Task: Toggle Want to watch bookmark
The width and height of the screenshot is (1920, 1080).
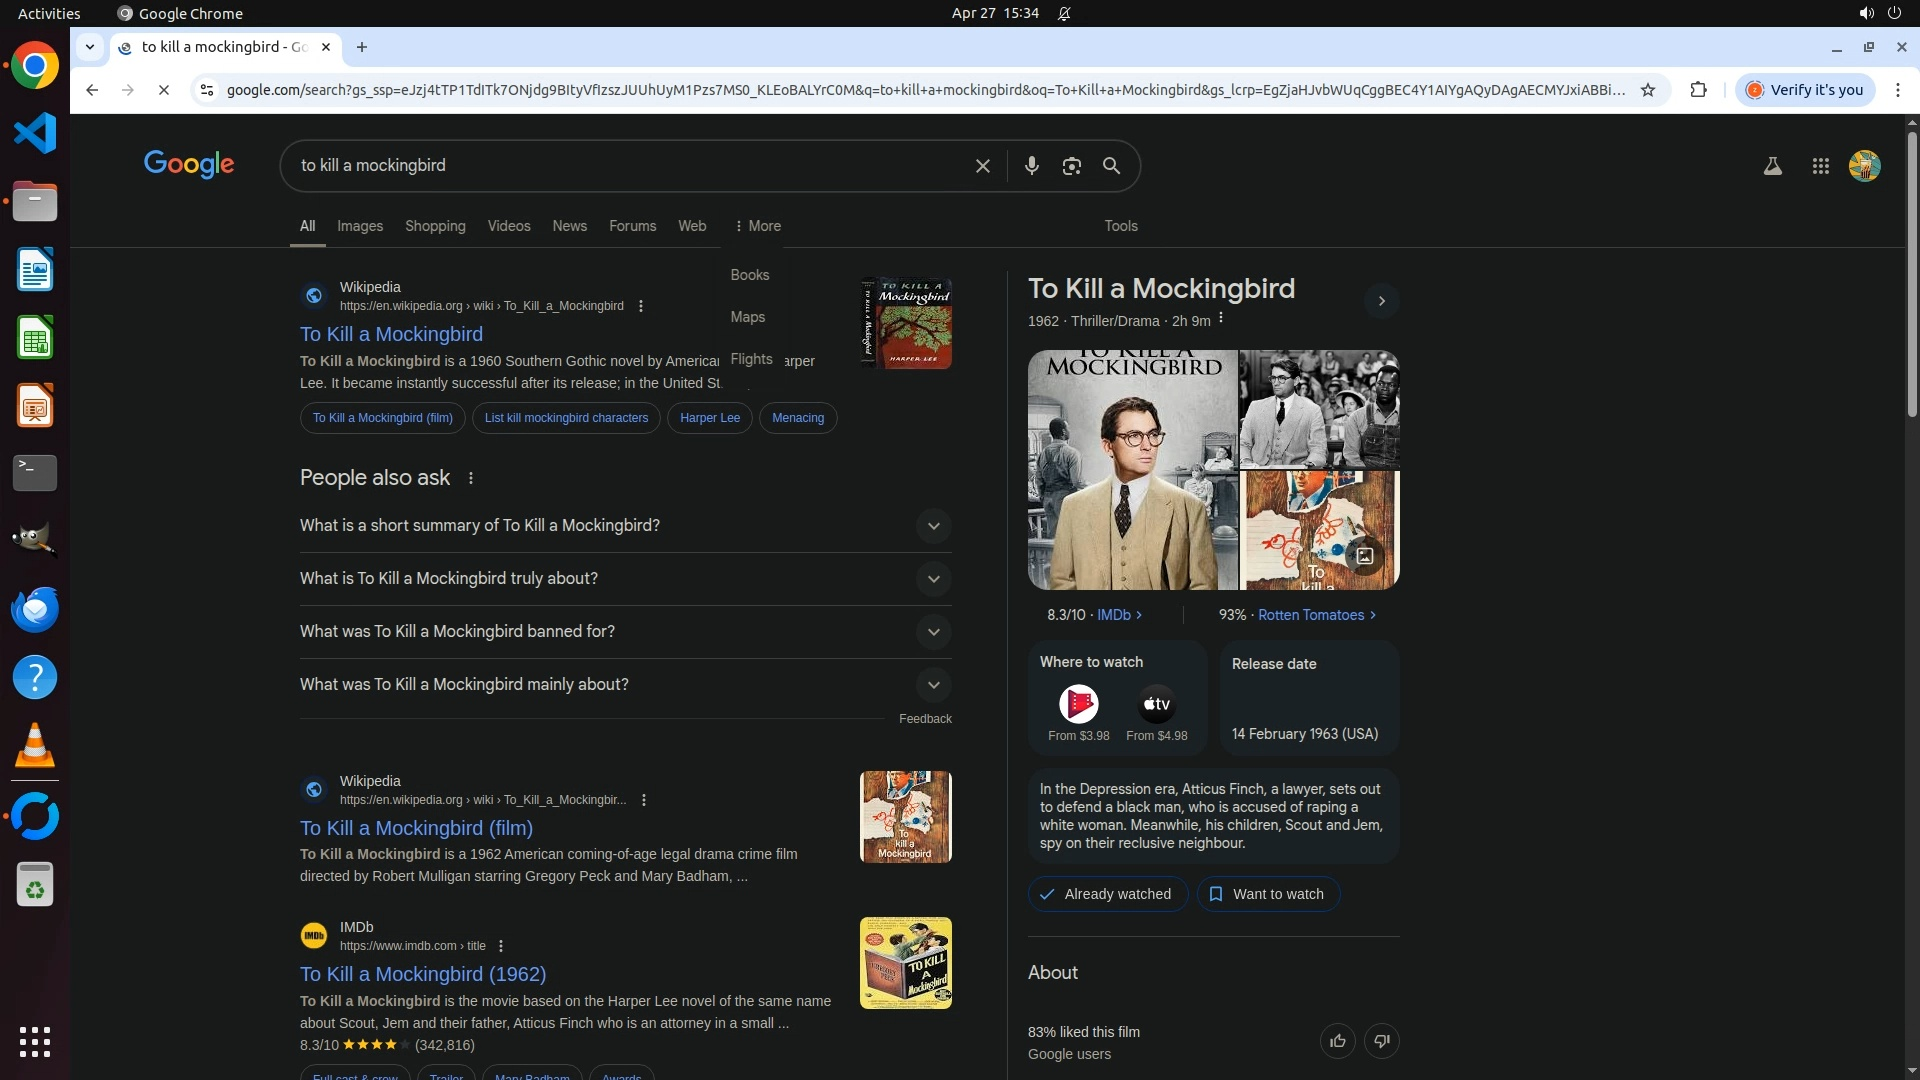Action: 1267,894
